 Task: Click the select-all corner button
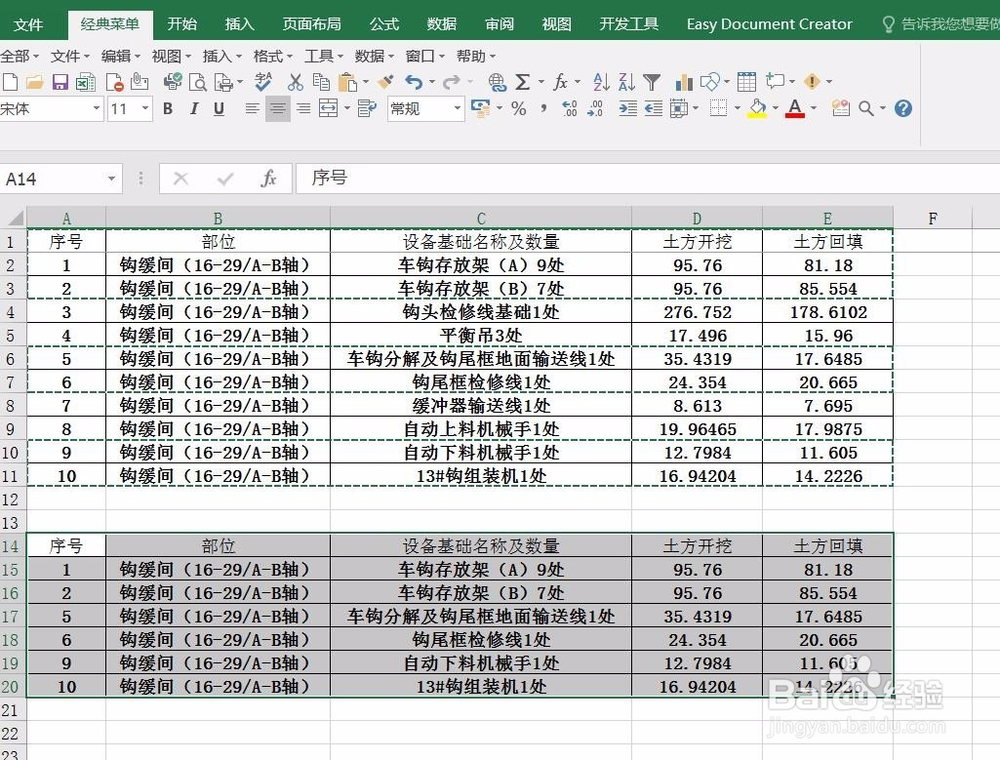(13, 218)
